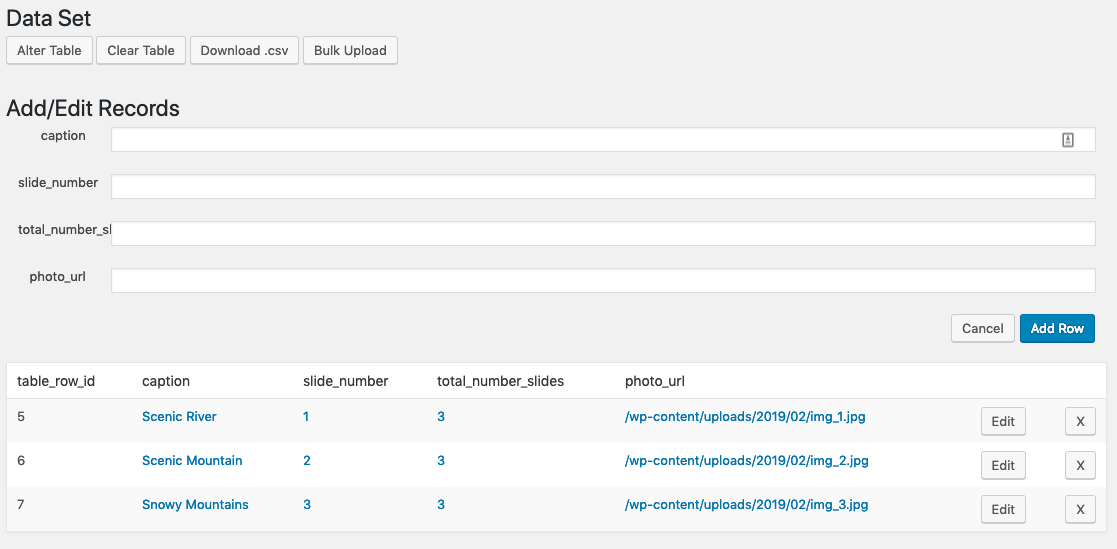This screenshot has height=549, width=1117.
Task: Click into the slide_number input
Action: [x=603, y=187]
